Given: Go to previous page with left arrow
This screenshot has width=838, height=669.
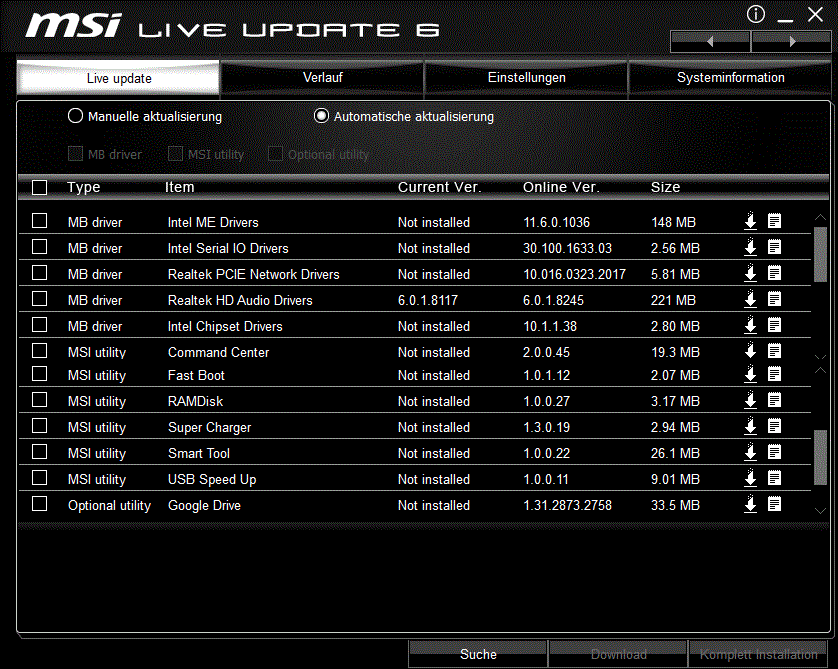Looking at the screenshot, I should tap(710, 42).
